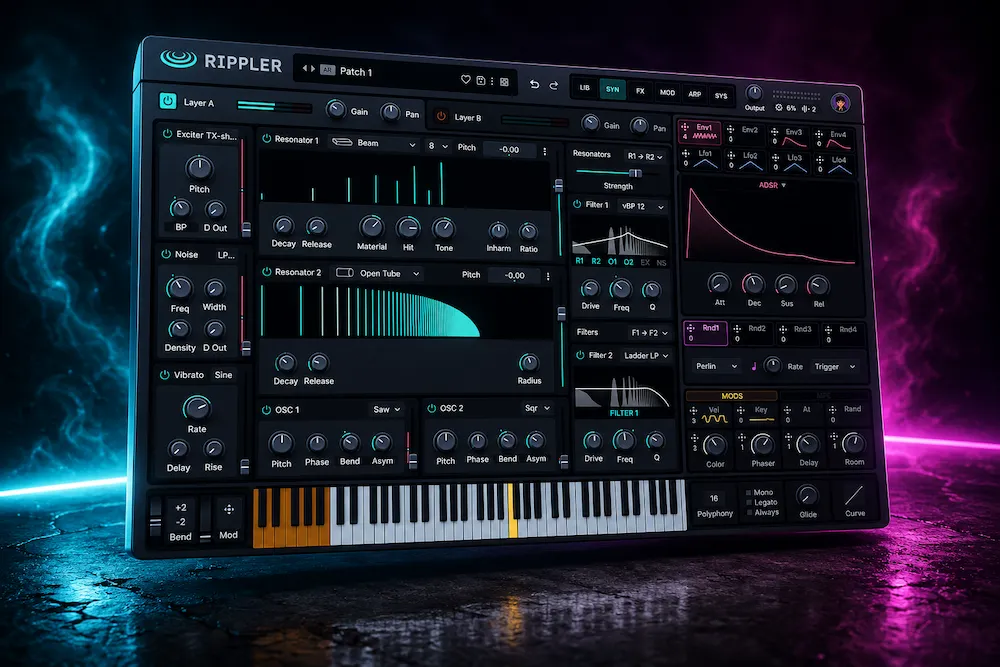The width and height of the screenshot is (1000, 667).
Task: Open Filter 2 Ladder LP dropdown
Action: point(645,356)
